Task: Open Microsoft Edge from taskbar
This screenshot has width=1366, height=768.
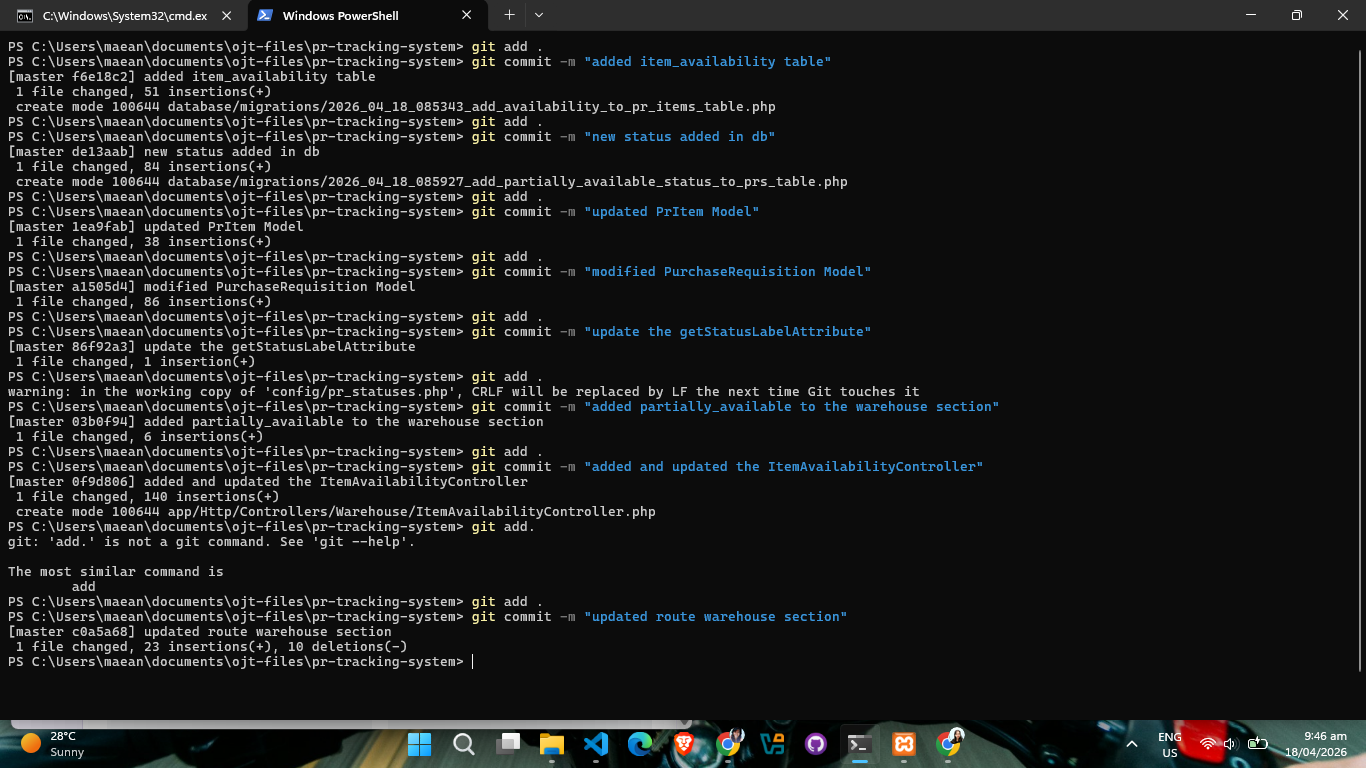Action: coord(640,744)
